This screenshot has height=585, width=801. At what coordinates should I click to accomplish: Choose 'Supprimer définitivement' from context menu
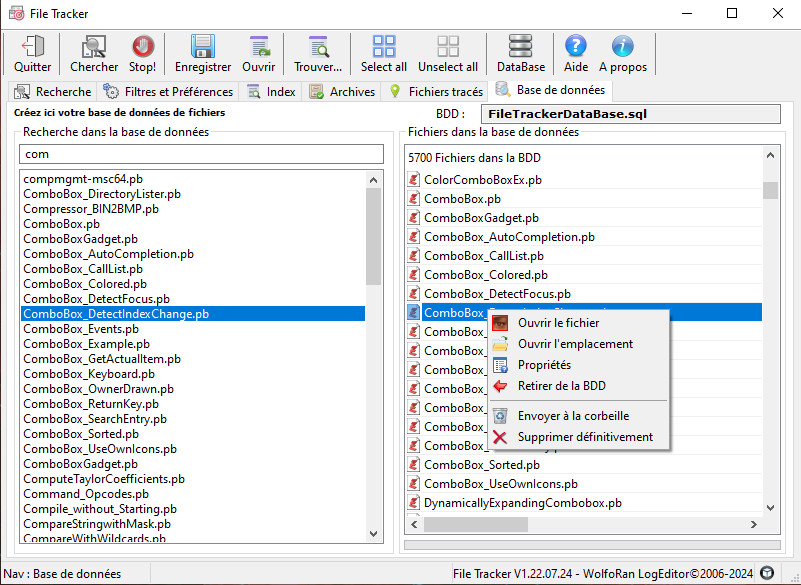(585, 437)
